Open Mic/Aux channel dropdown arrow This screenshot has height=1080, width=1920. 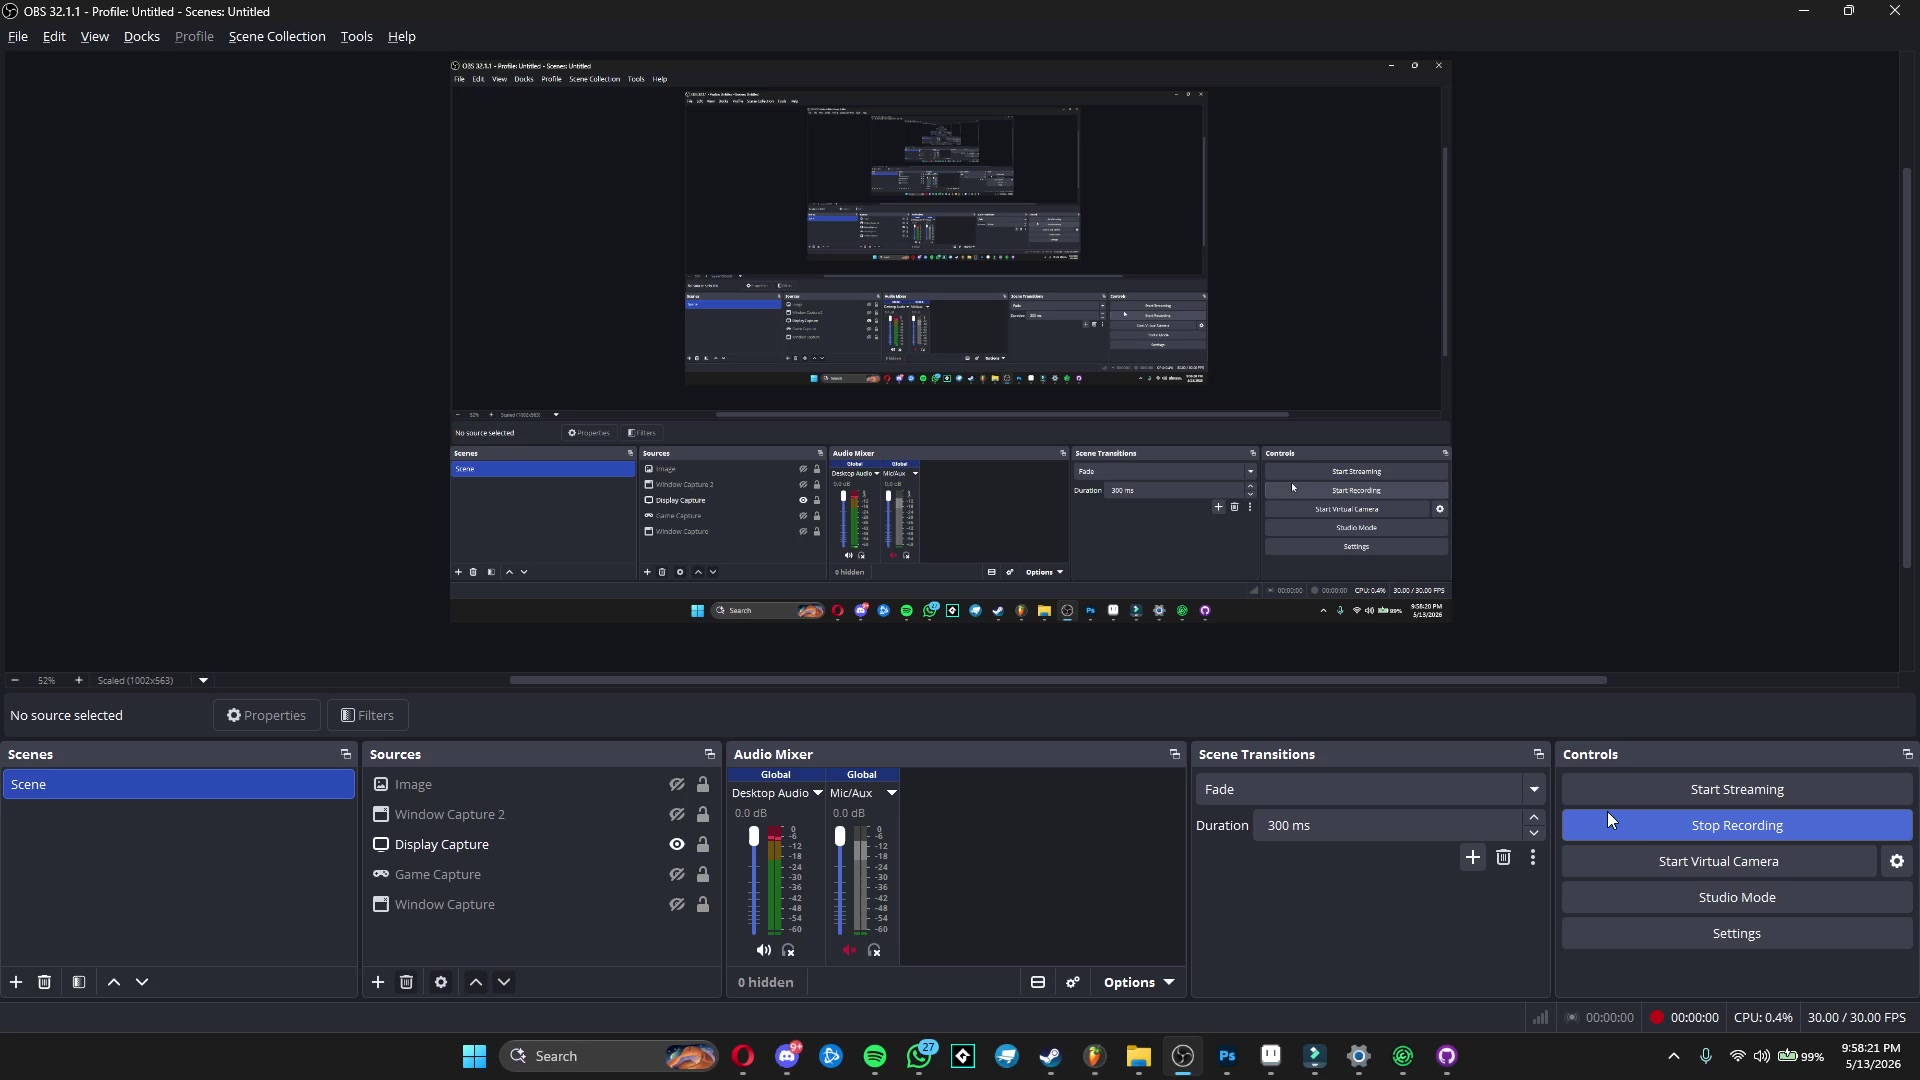(x=892, y=793)
